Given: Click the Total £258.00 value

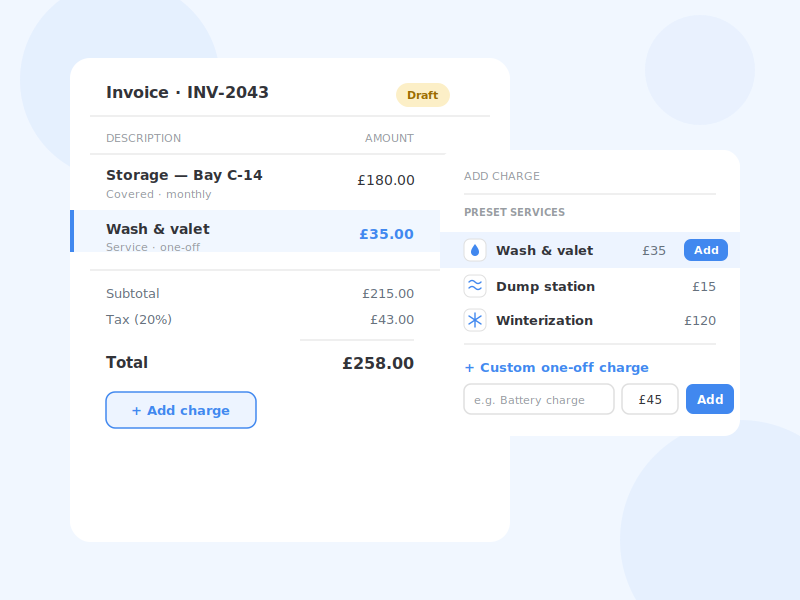Looking at the screenshot, I should (x=378, y=363).
